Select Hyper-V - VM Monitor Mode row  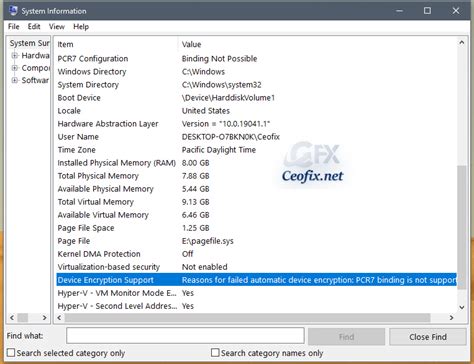257,293
